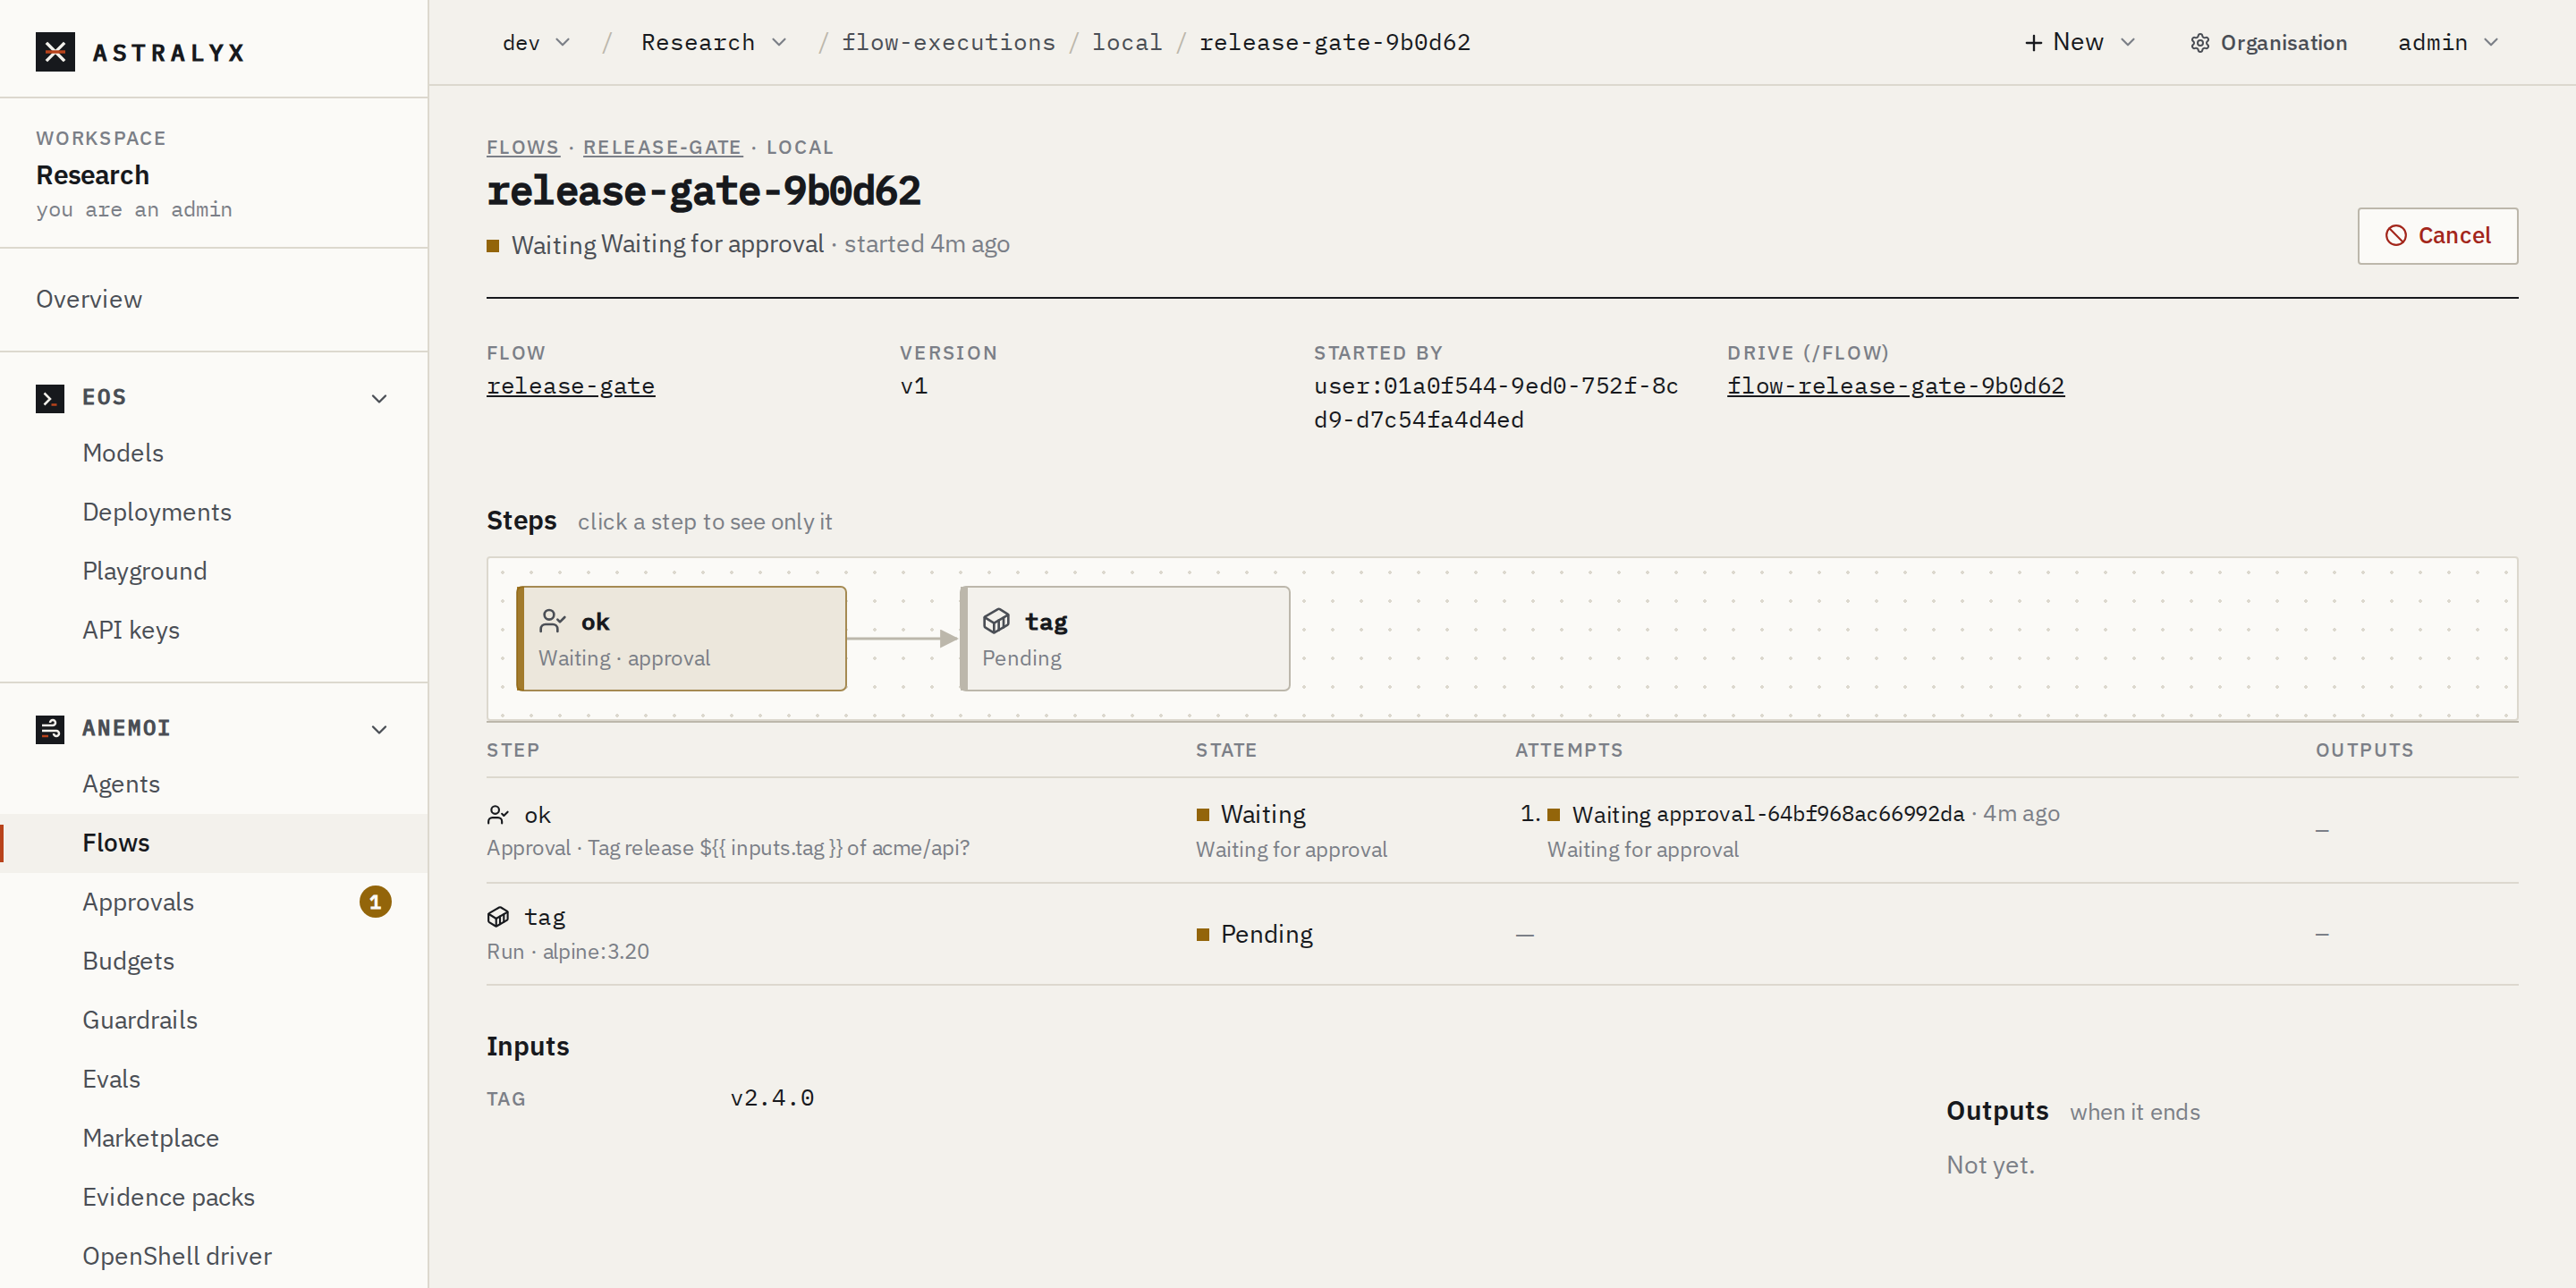
Task: Cancel the flow execution
Action: click(2437, 236)
